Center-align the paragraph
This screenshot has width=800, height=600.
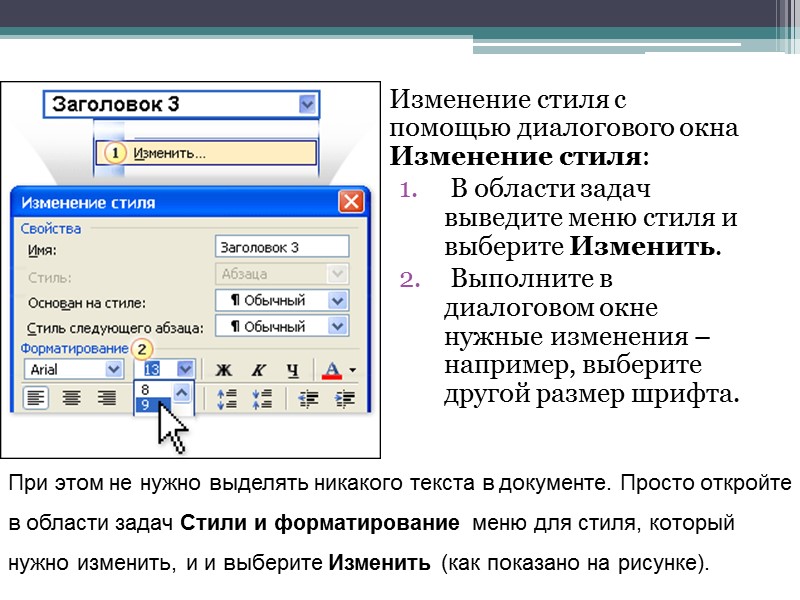tap(71, 397)
